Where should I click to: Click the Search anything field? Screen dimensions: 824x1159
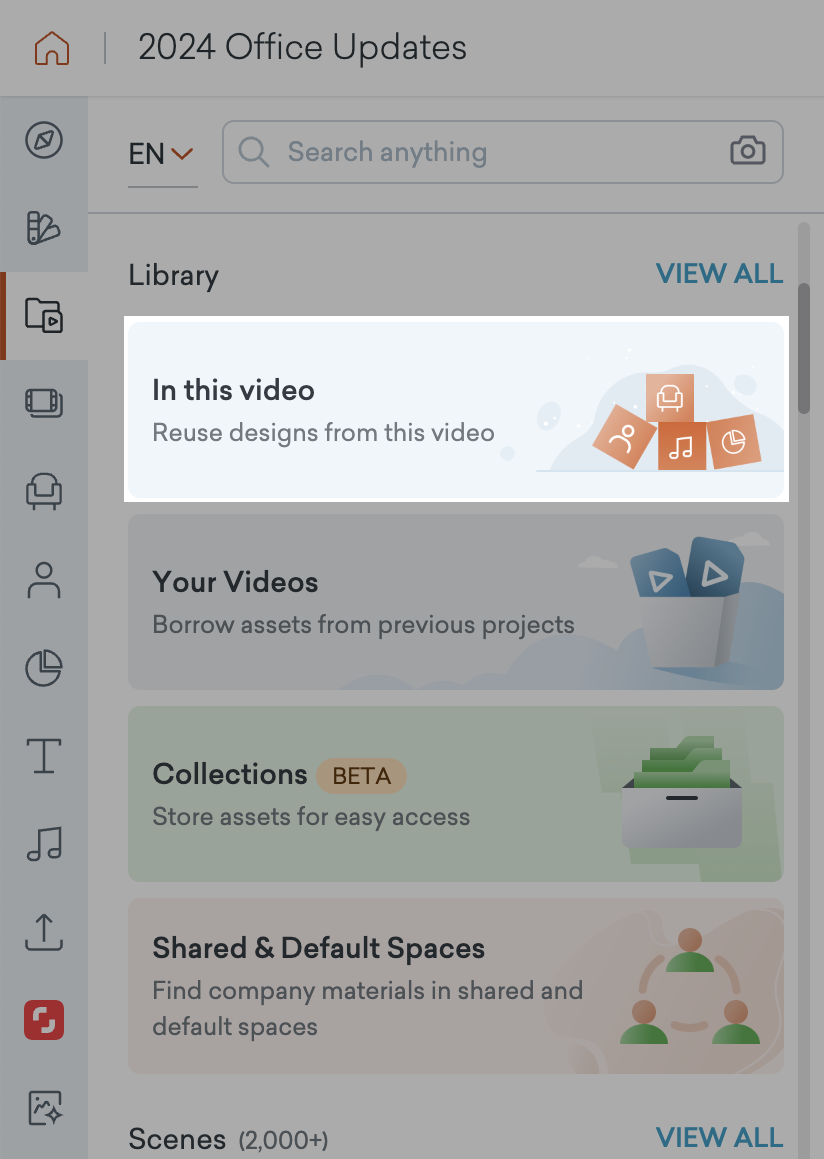(x=503, y=152)
